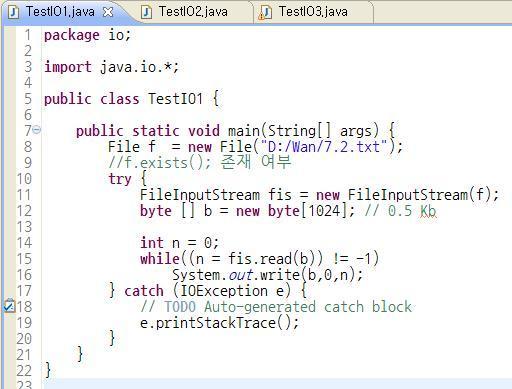Screen dimensions: 512x389
Task: Click the 'TODO Auto-generated catch block' comment
Action: click(x=288, y=307)
